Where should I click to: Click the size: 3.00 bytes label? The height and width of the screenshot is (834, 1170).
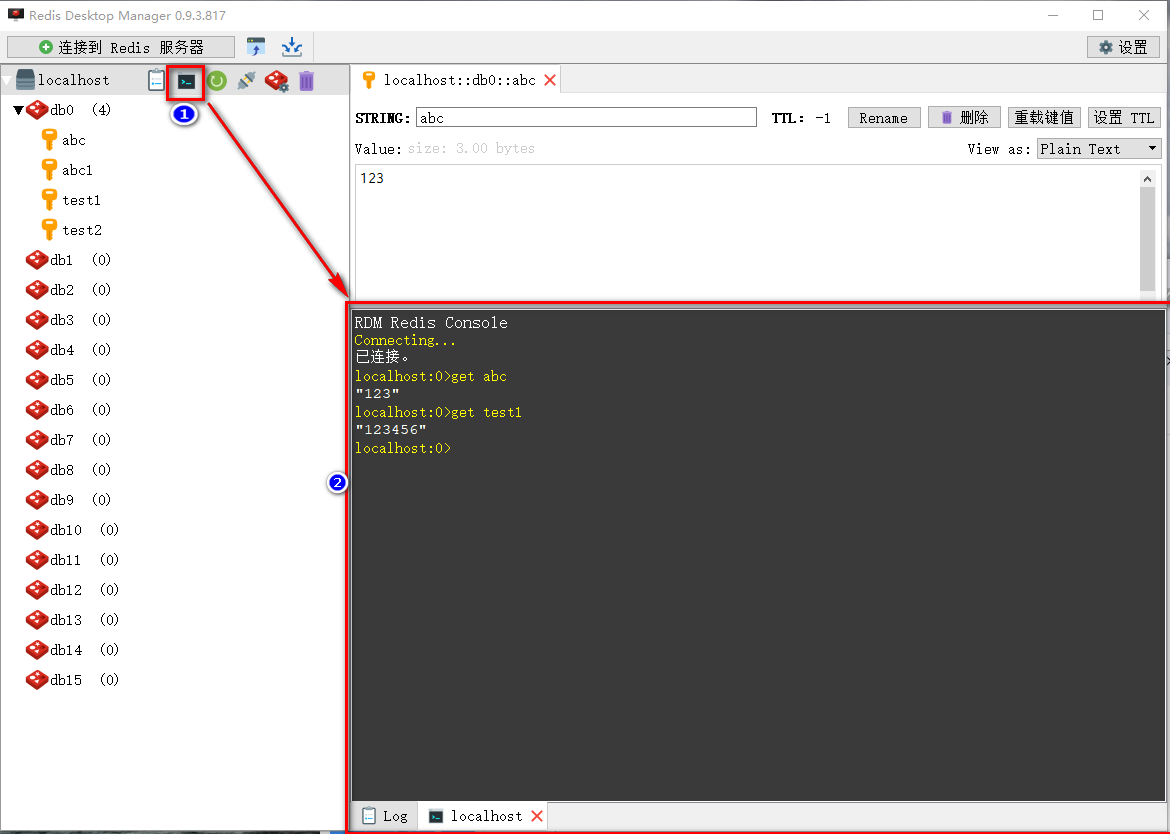(x=471, y=148)
